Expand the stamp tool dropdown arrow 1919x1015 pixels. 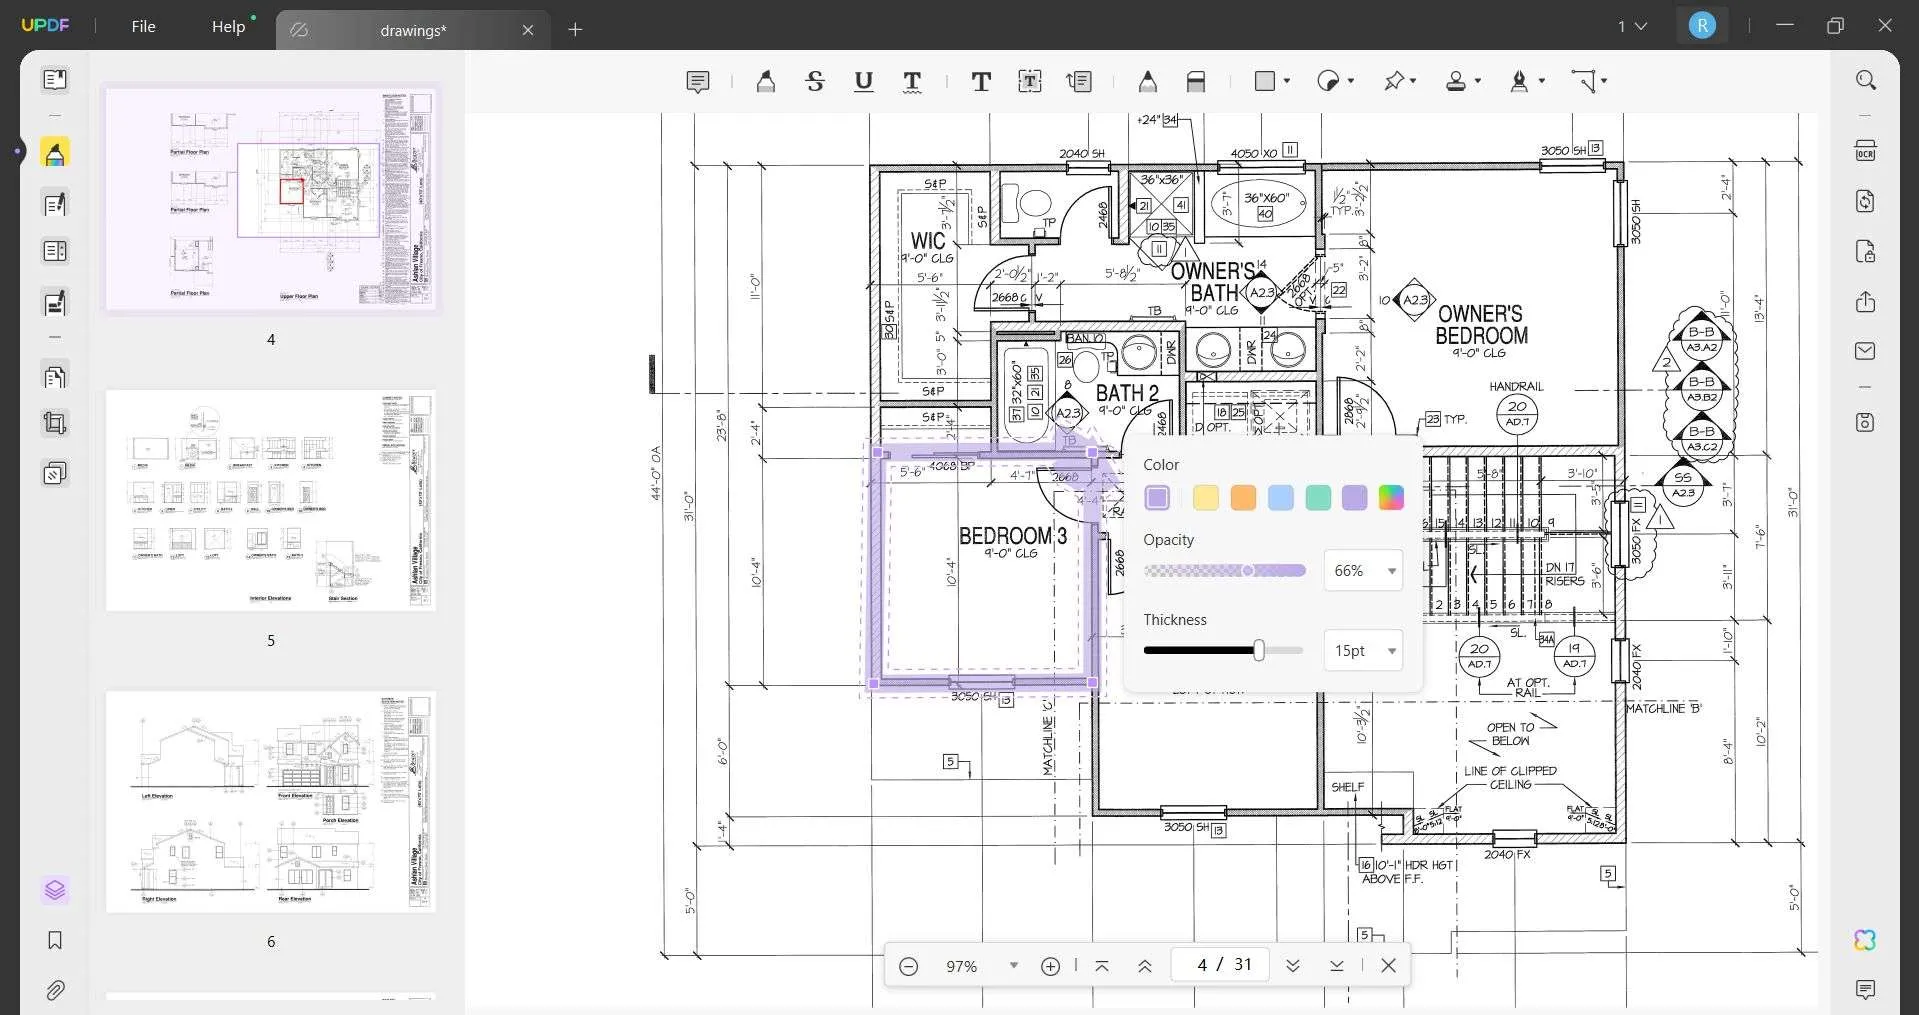point(1478,81)
